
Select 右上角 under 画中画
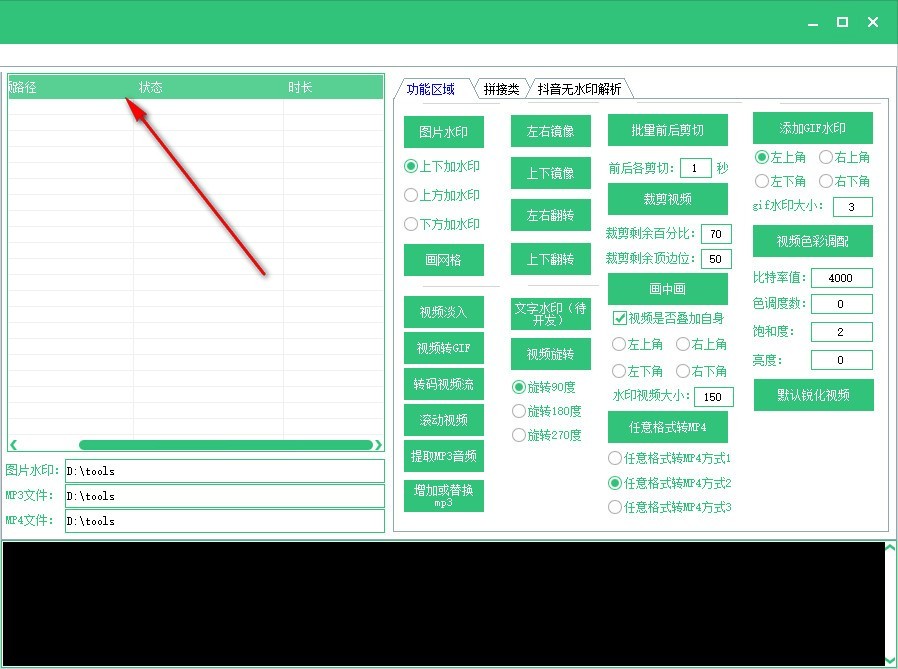(x=701, y=344)
